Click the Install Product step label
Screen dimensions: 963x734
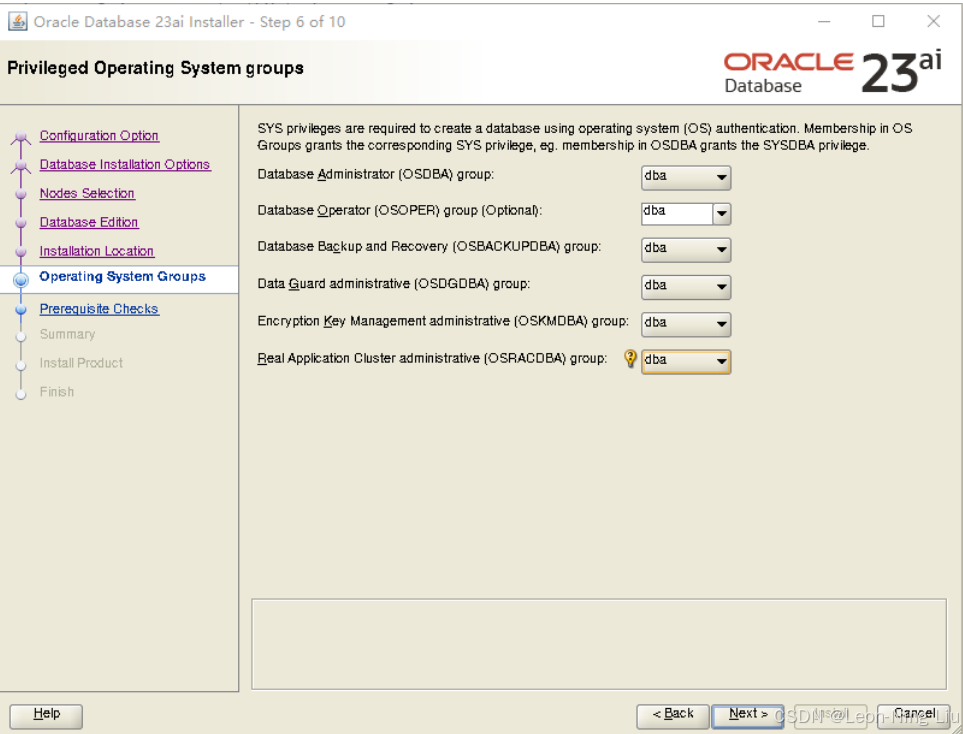[81, 363]
